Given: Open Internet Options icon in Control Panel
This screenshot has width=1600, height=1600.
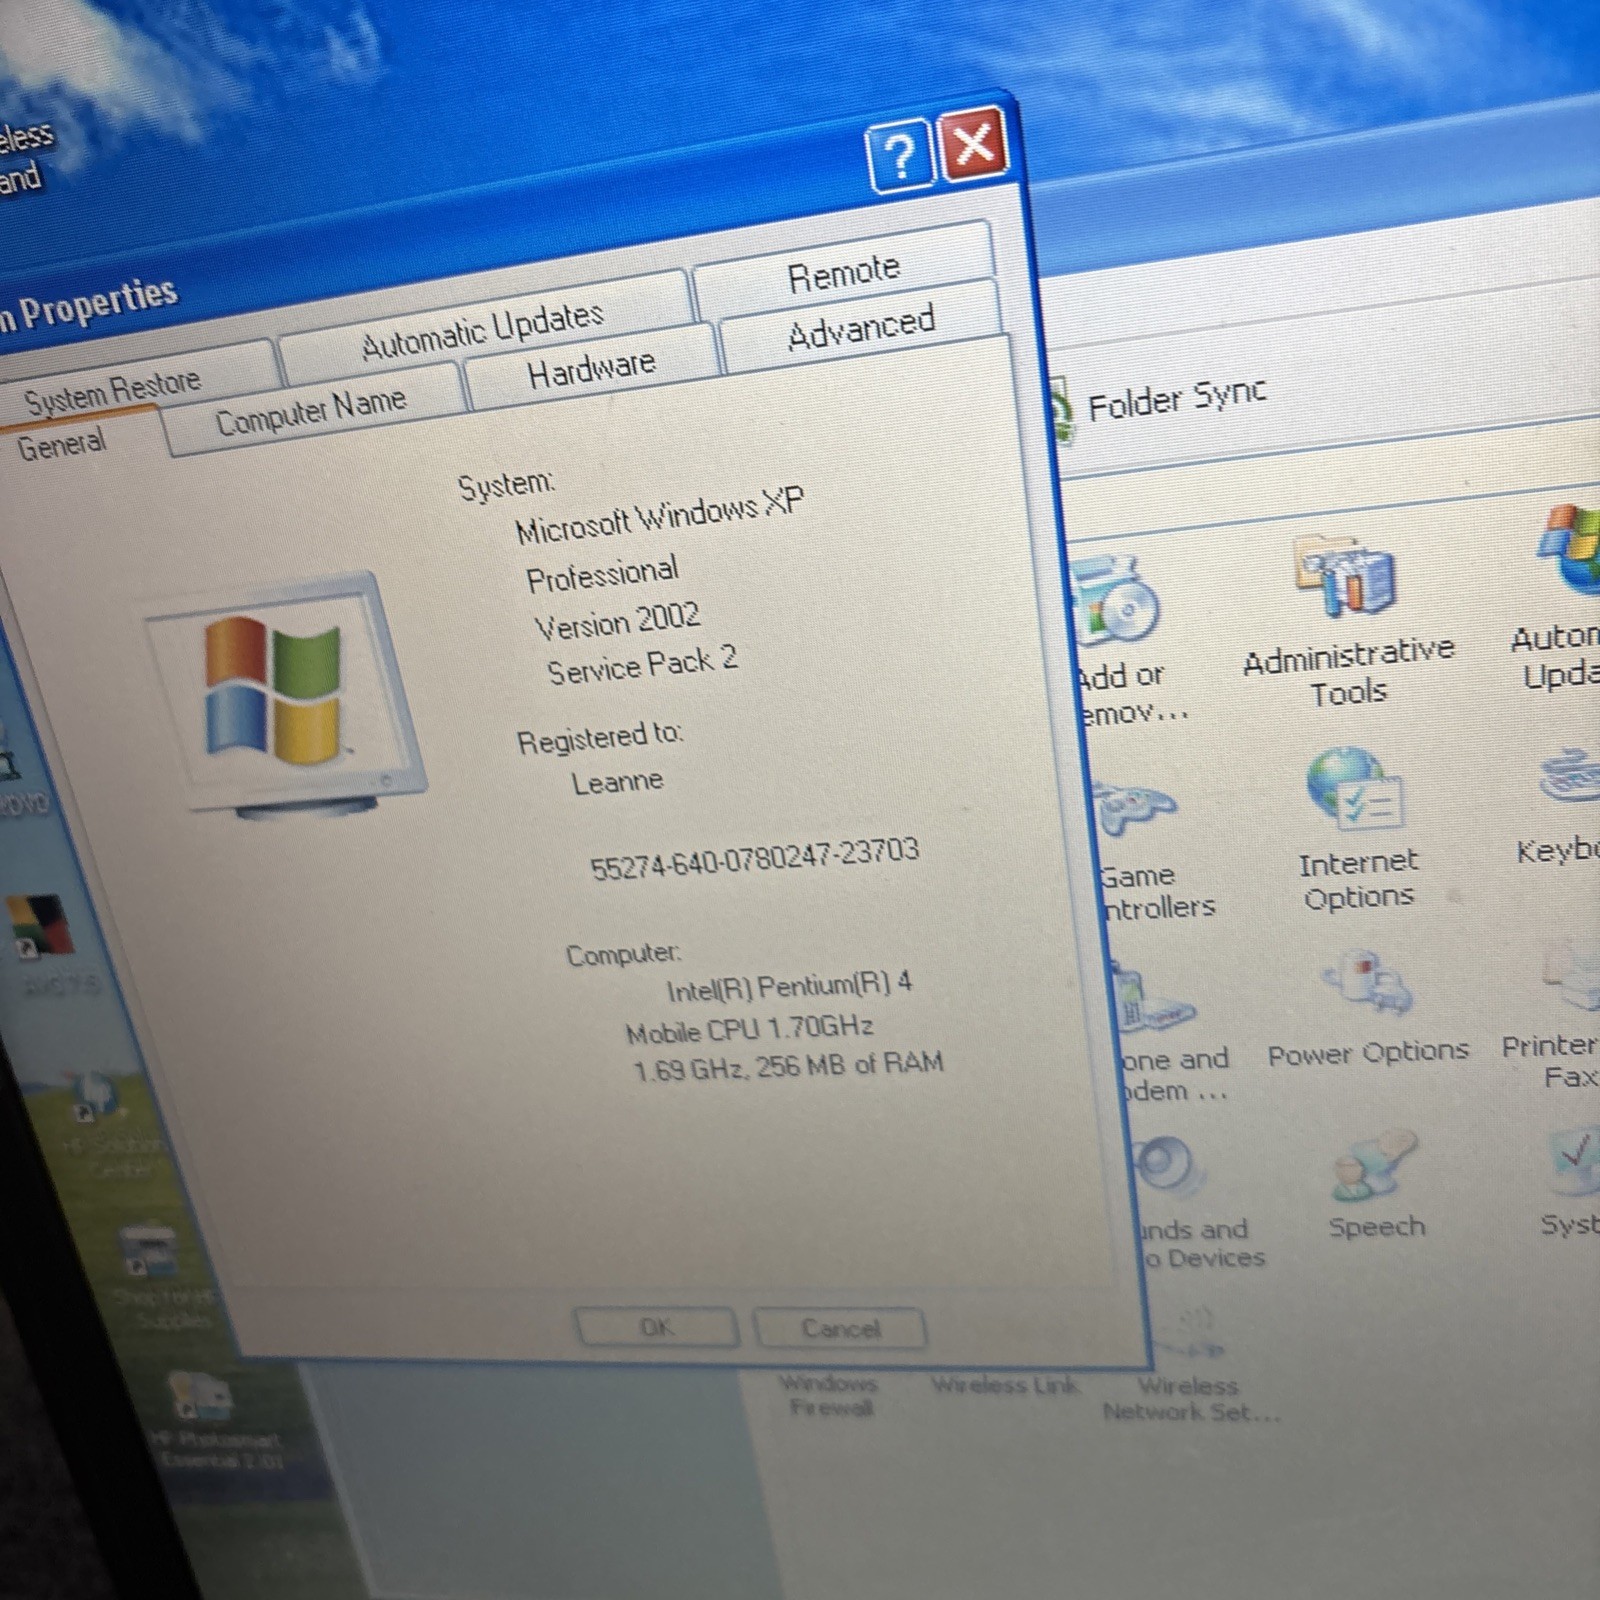Looking at the screenshot, I should pyautogui.click(x=1357, y=830).
